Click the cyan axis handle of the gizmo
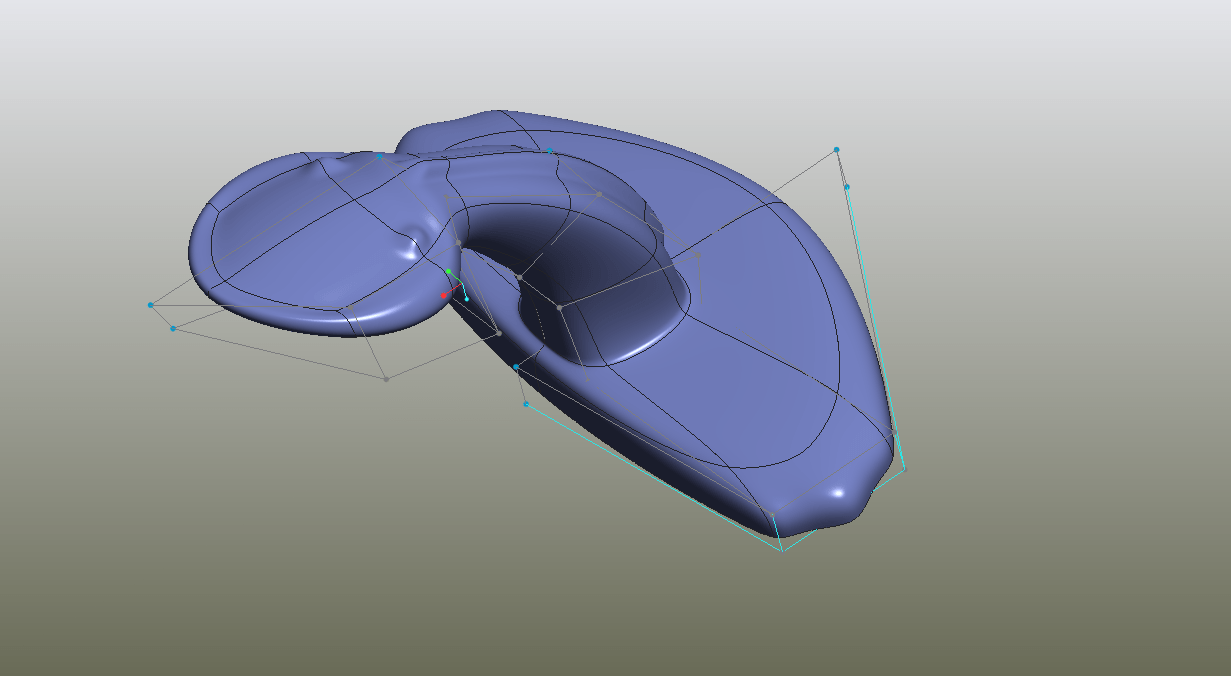The height and width of the screenshot is (676, 1231). click(467, 299)
